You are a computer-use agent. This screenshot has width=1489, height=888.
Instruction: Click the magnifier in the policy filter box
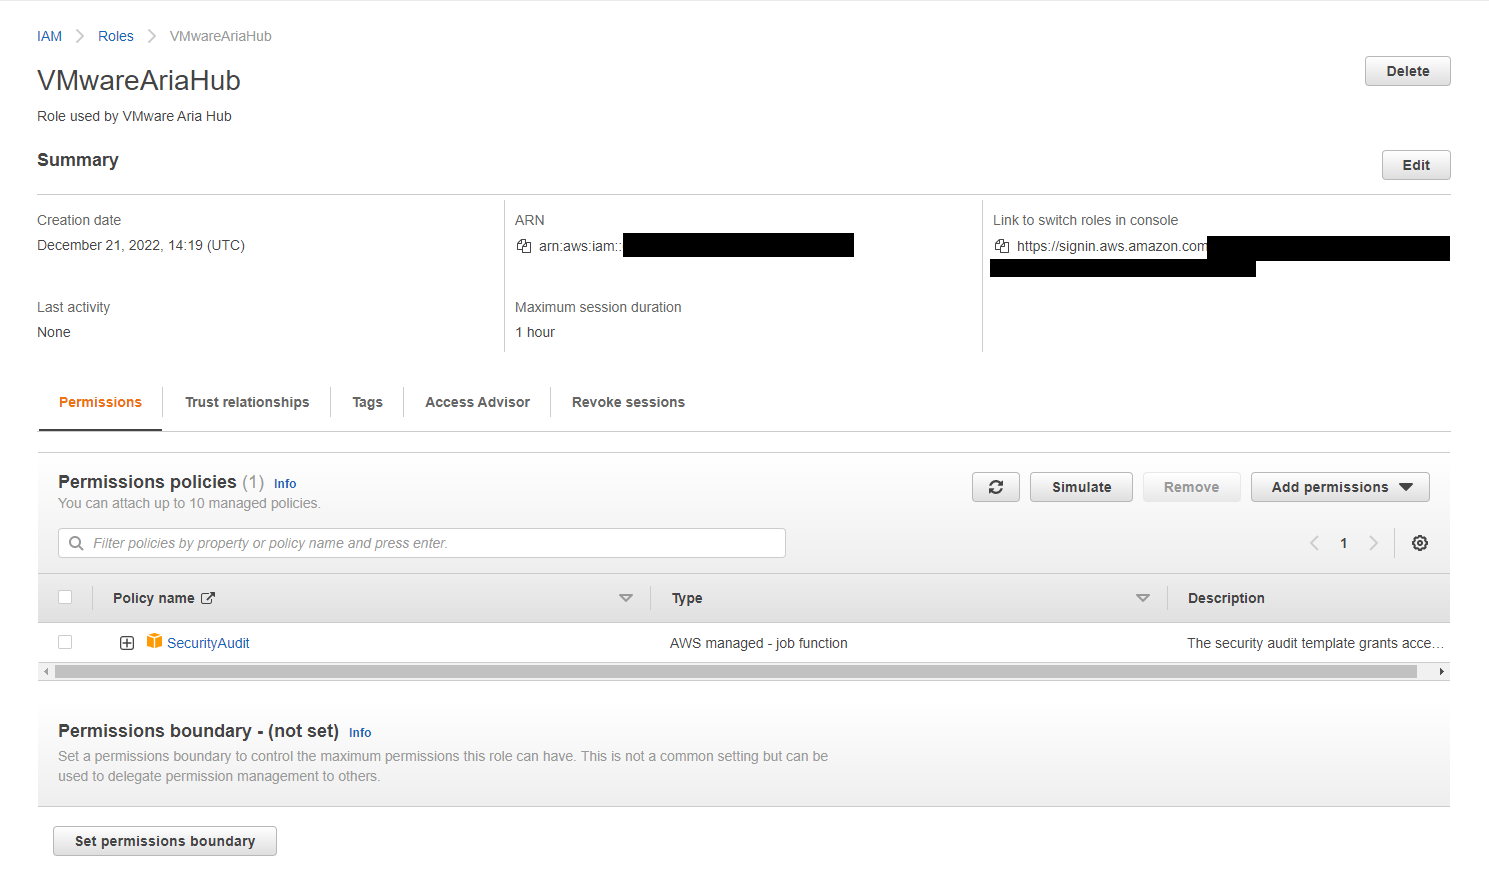pos(76,542)
